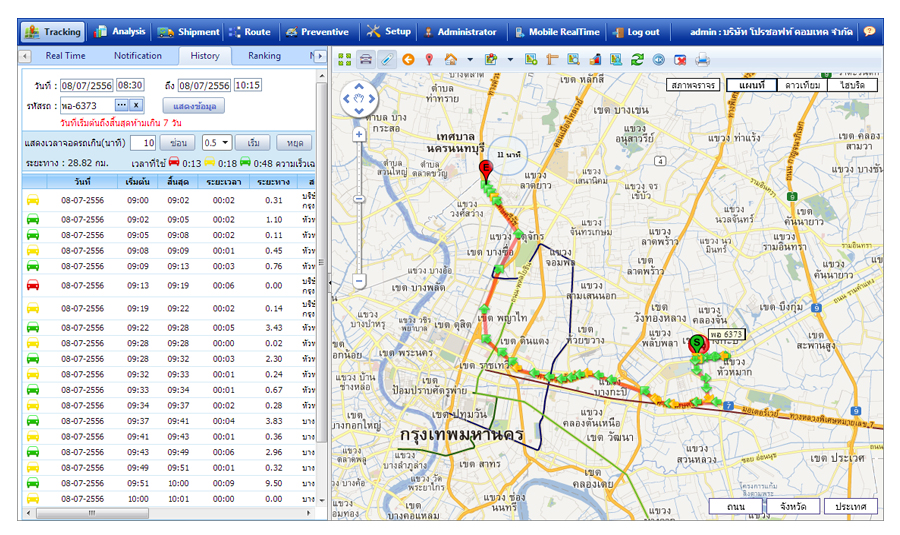The width and height of the screenshot is (900, 535).
Task: Click the ซ่อน hide button
Action: point(178,142)
